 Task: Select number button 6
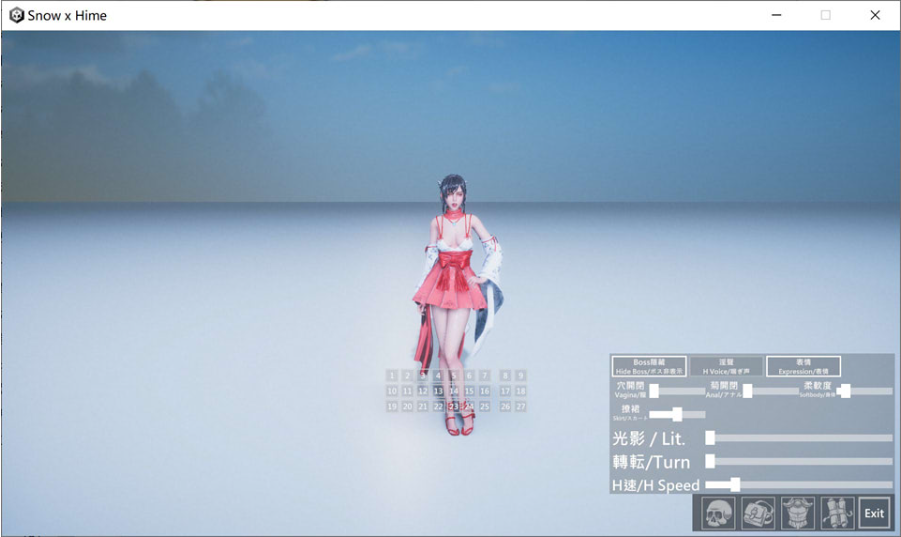[469, 376]
